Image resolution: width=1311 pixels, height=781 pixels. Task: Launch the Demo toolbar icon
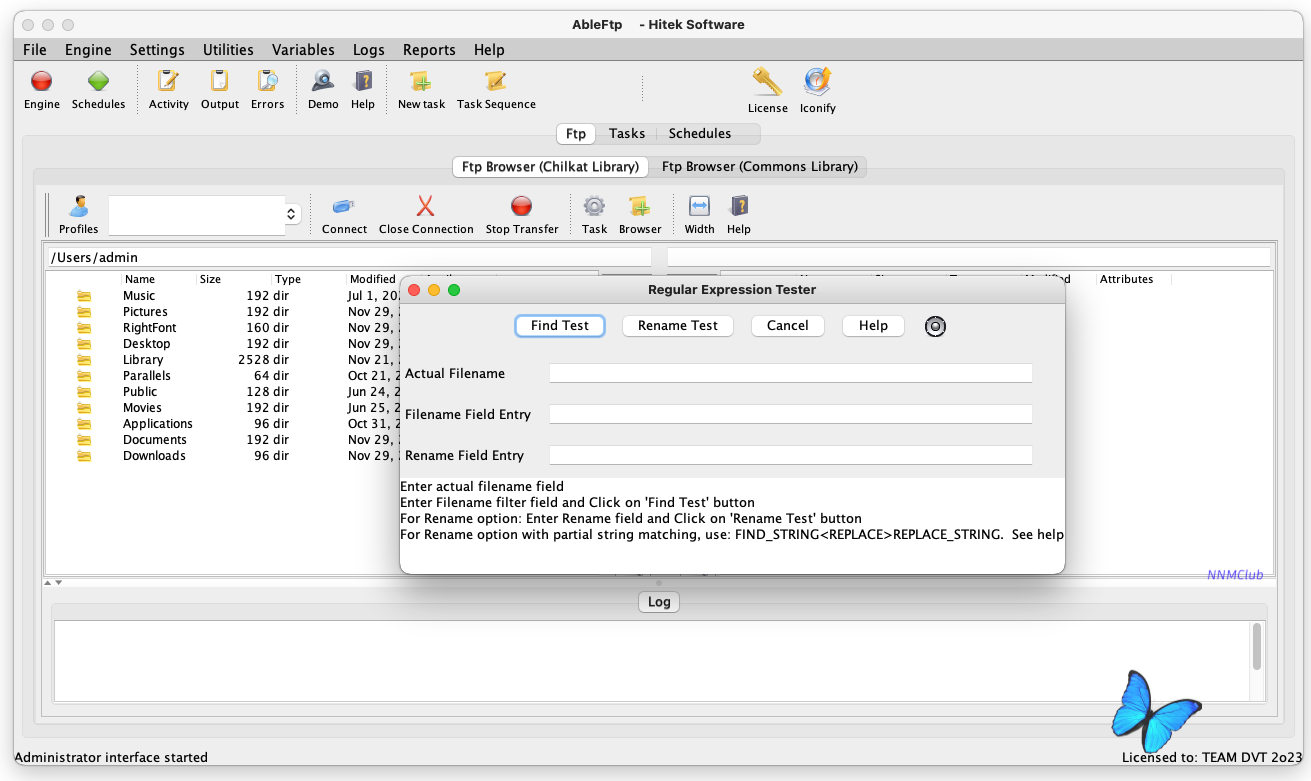coord(323,81)
